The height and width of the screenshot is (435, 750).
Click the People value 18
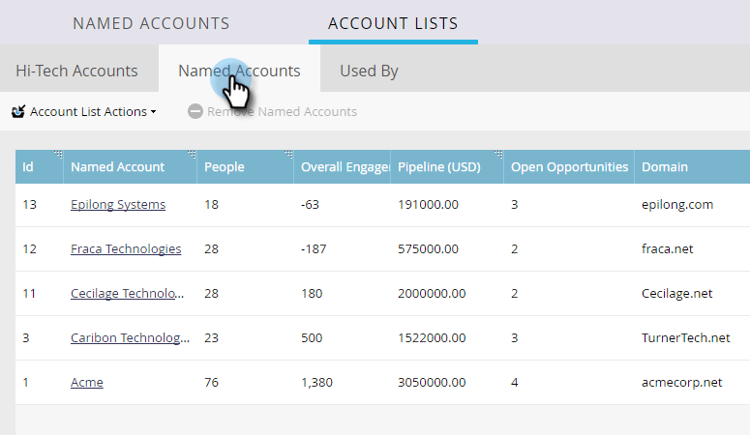[211, 205]
